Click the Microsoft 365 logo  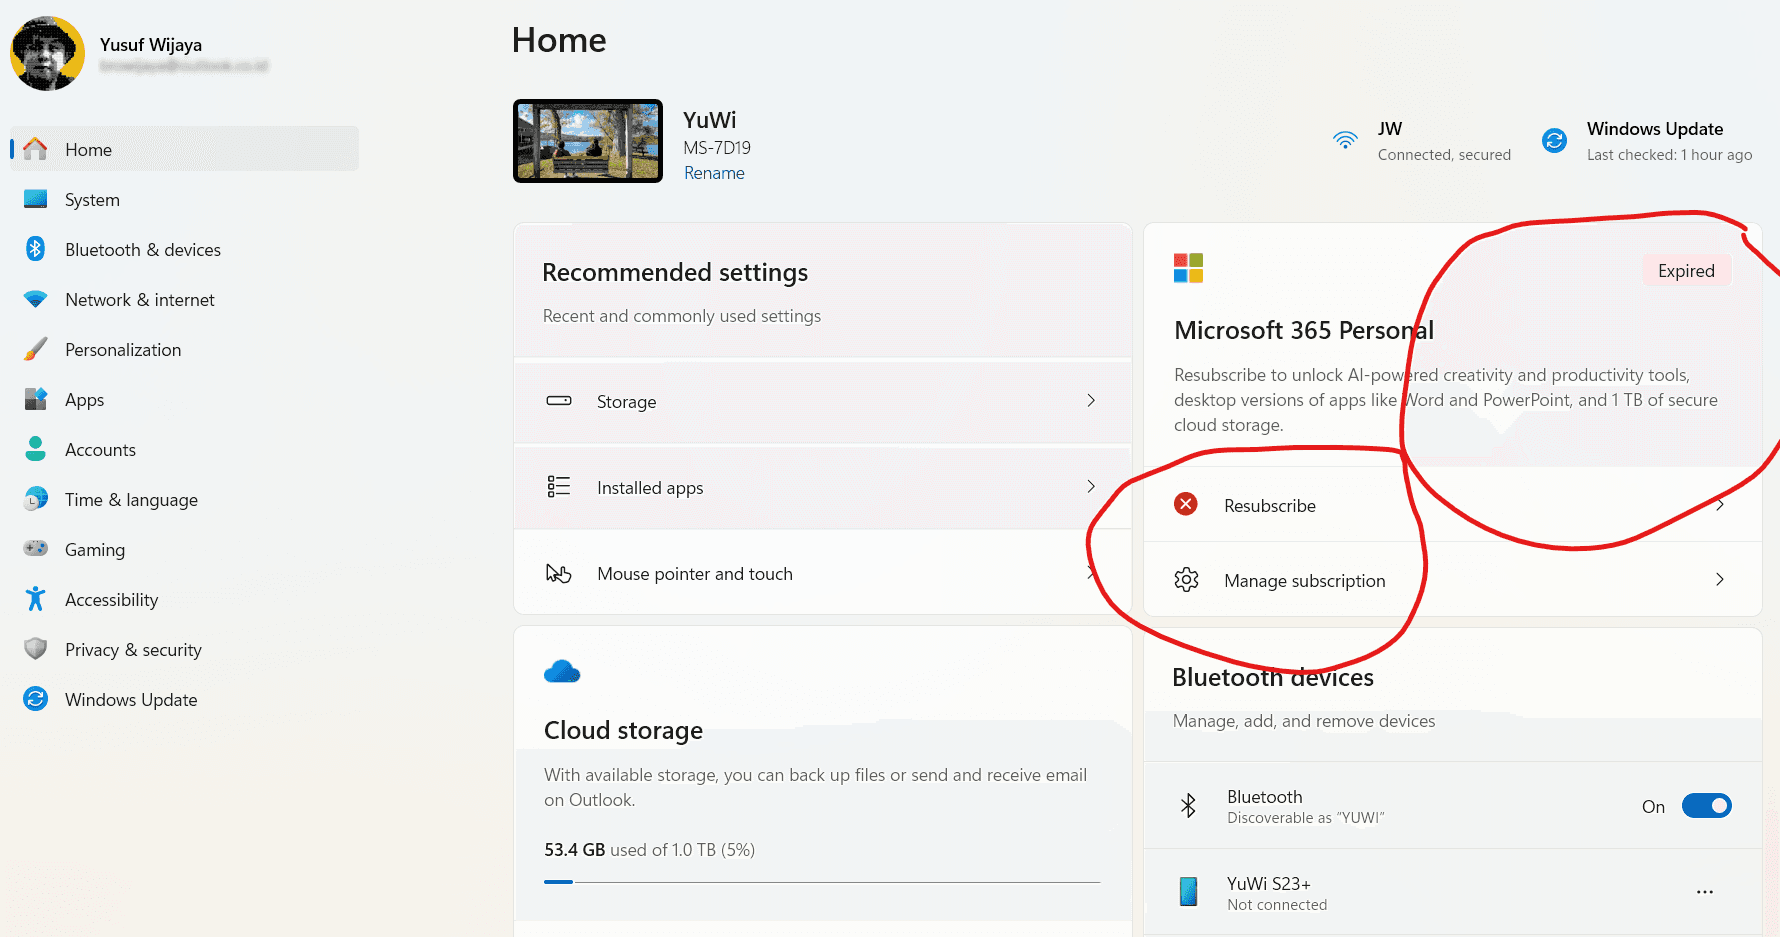(1188, 268)
